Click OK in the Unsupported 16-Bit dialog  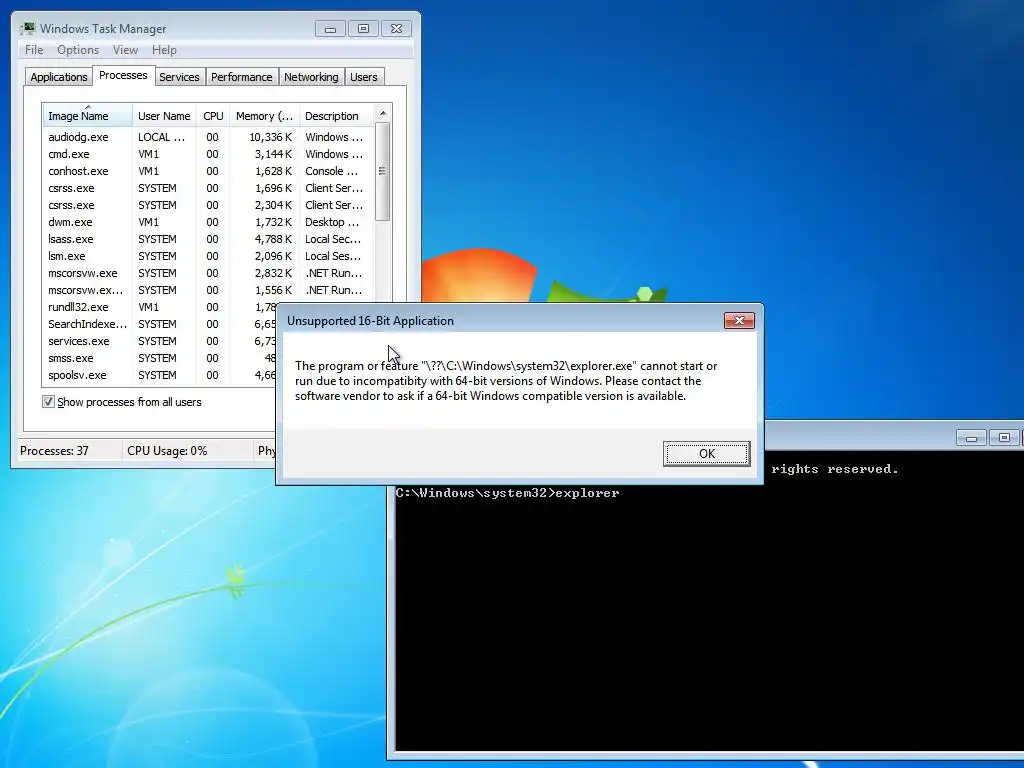point(706,453)
